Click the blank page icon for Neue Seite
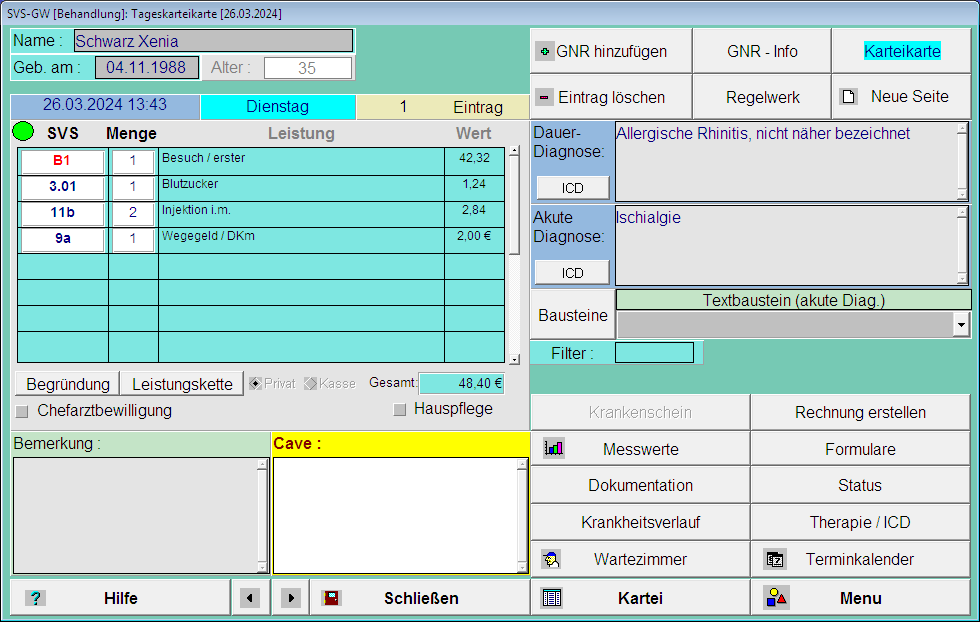This screenshot has height=622, width=980. click(x=848, y=97)
